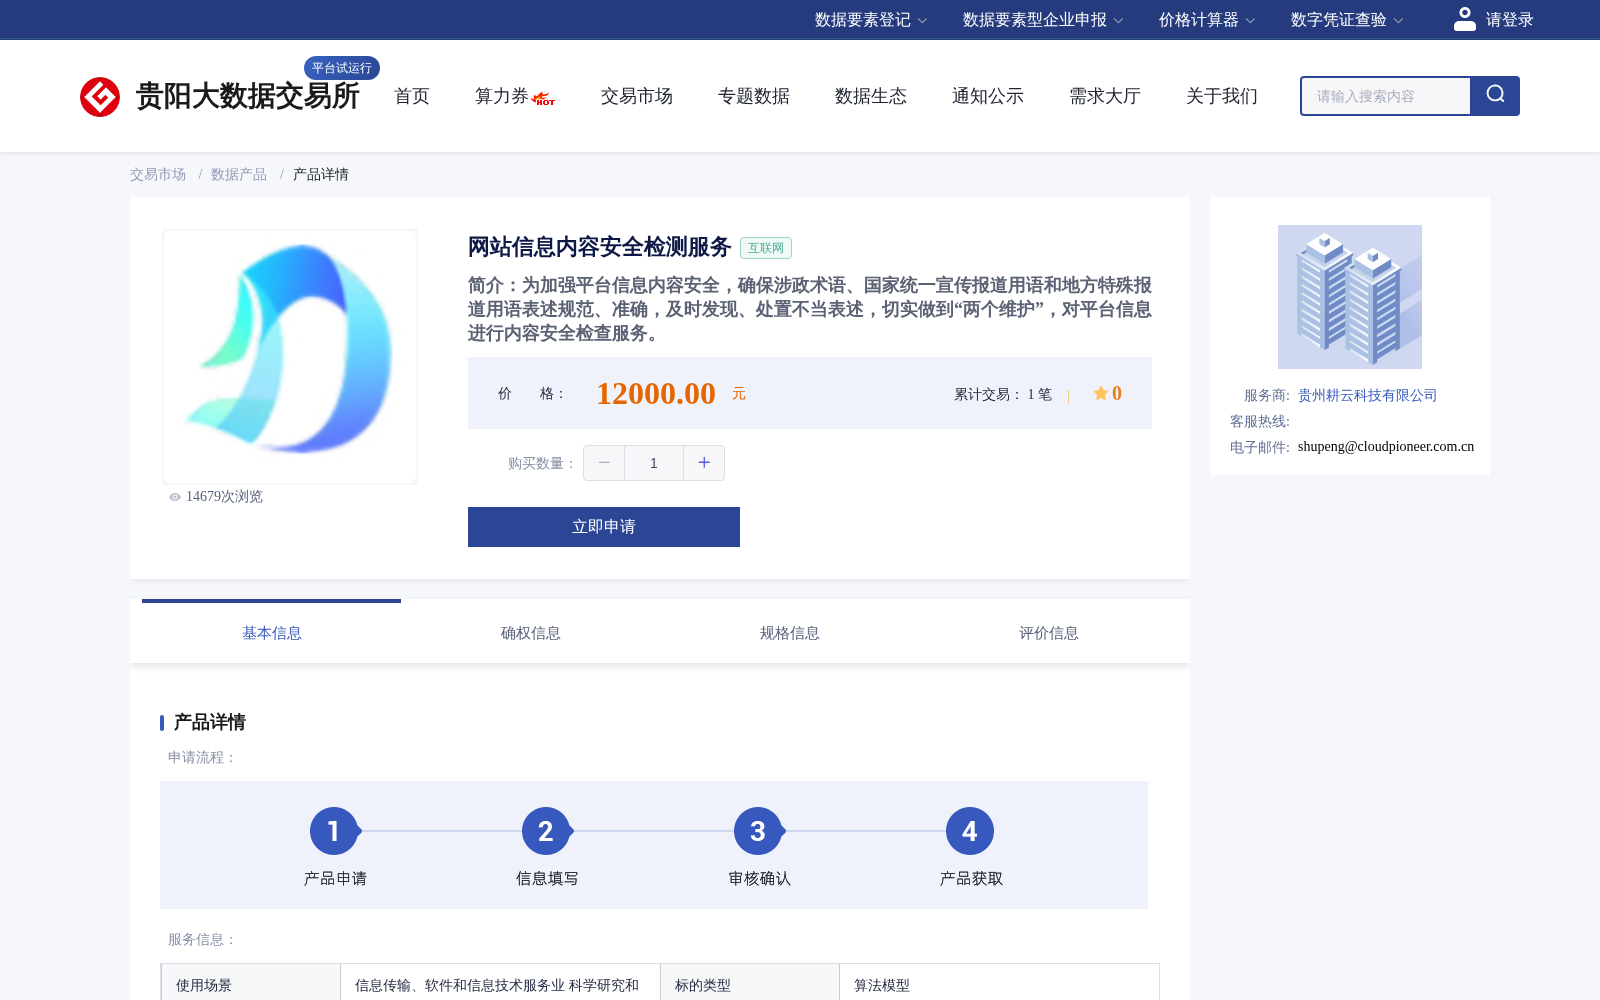1600x1000 pixels.
Task: Open the 交易市场 nav item
Action: click(637, 96)
